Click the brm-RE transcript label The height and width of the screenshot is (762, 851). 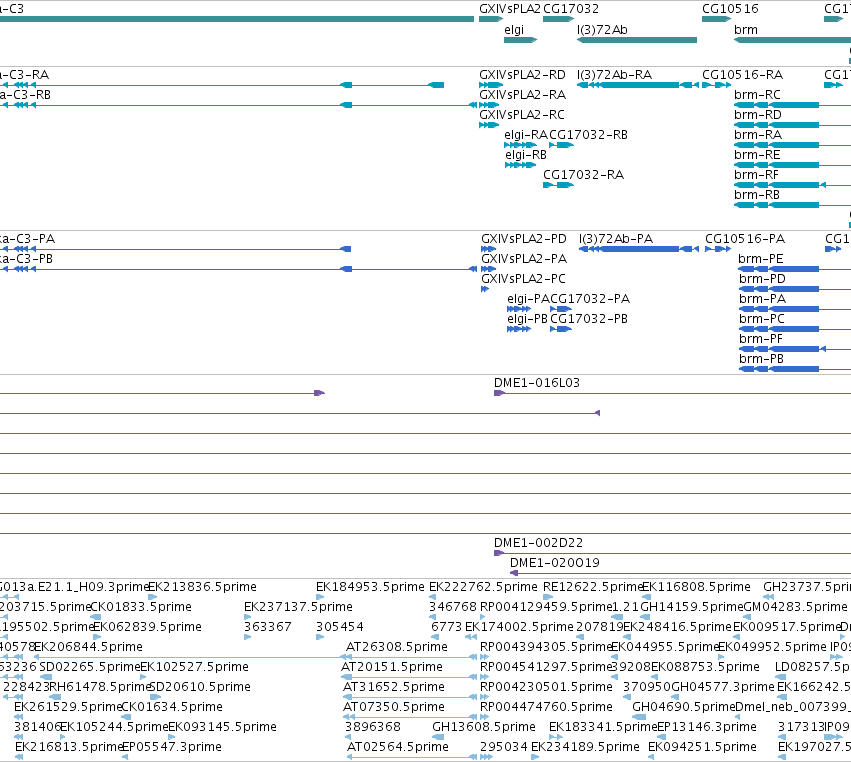[757, 155]
